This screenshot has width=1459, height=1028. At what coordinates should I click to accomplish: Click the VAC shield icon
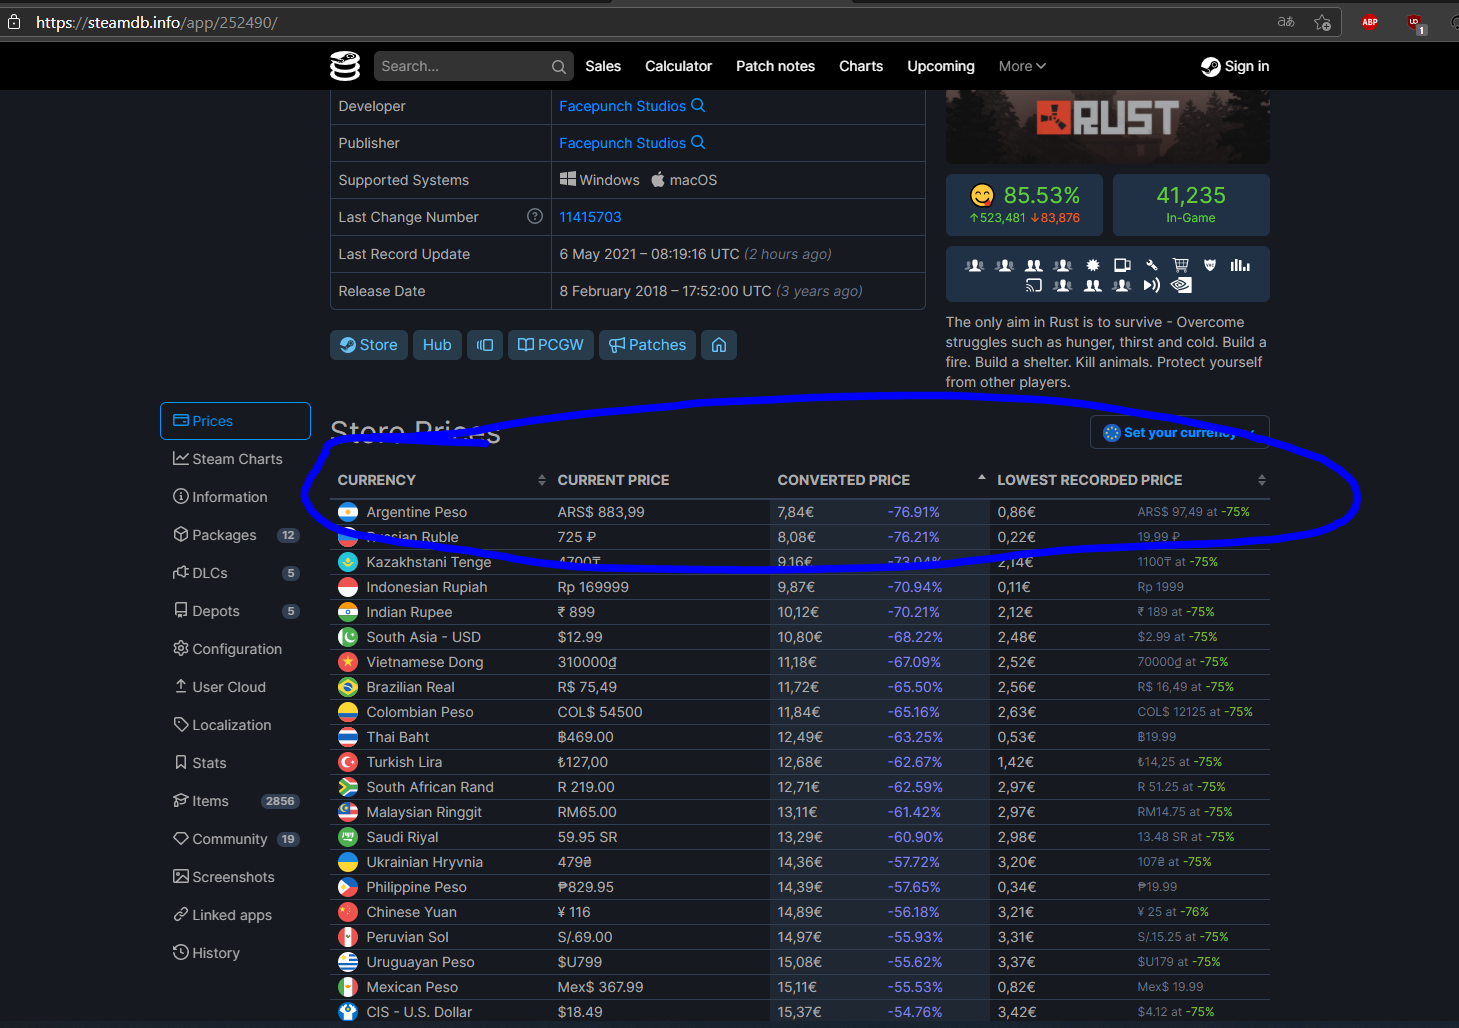click(1210, 265)
